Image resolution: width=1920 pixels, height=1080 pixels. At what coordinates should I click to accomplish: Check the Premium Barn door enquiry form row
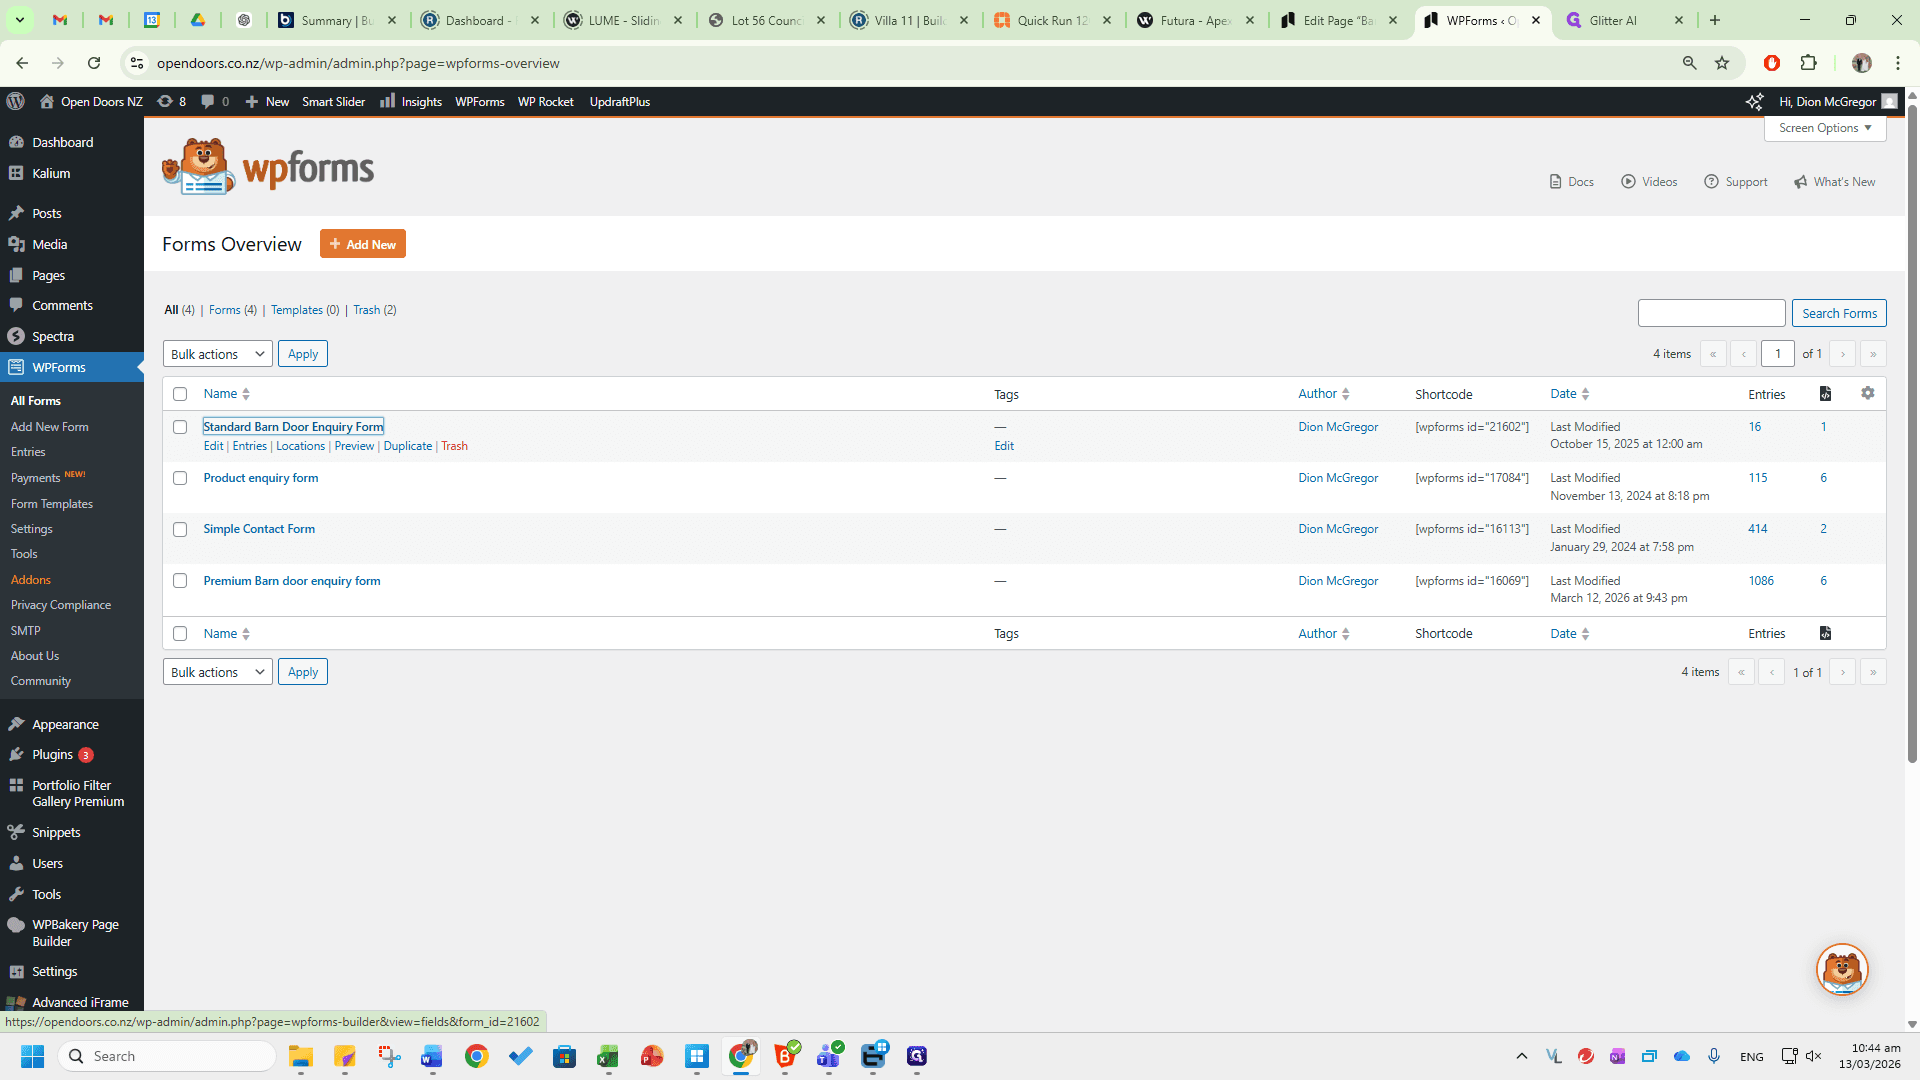180,581
